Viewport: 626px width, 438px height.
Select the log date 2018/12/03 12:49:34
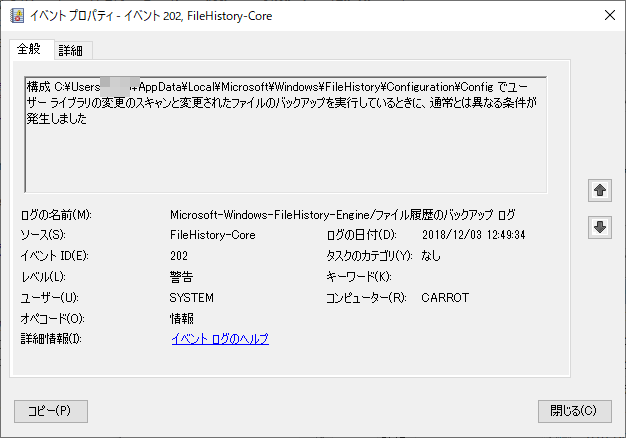(x=473, y=235)
